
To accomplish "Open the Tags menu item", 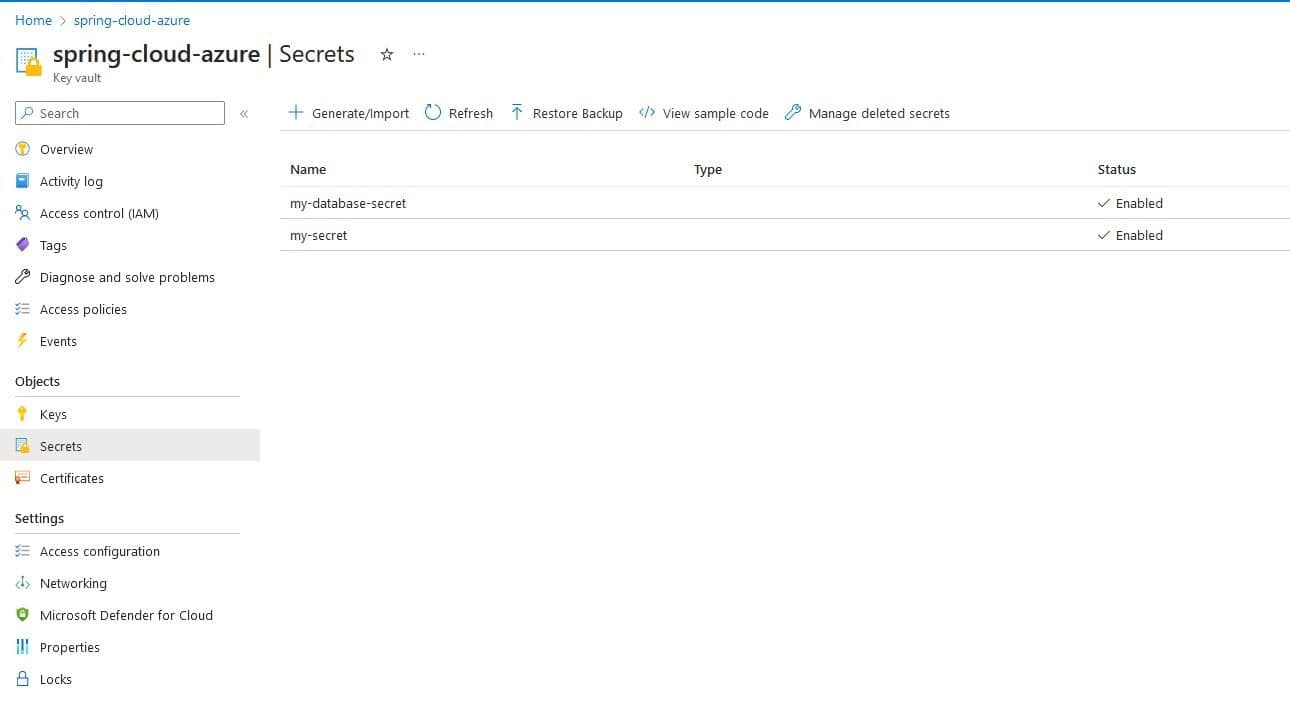I will pyautogui.click(x=53, y=245).
